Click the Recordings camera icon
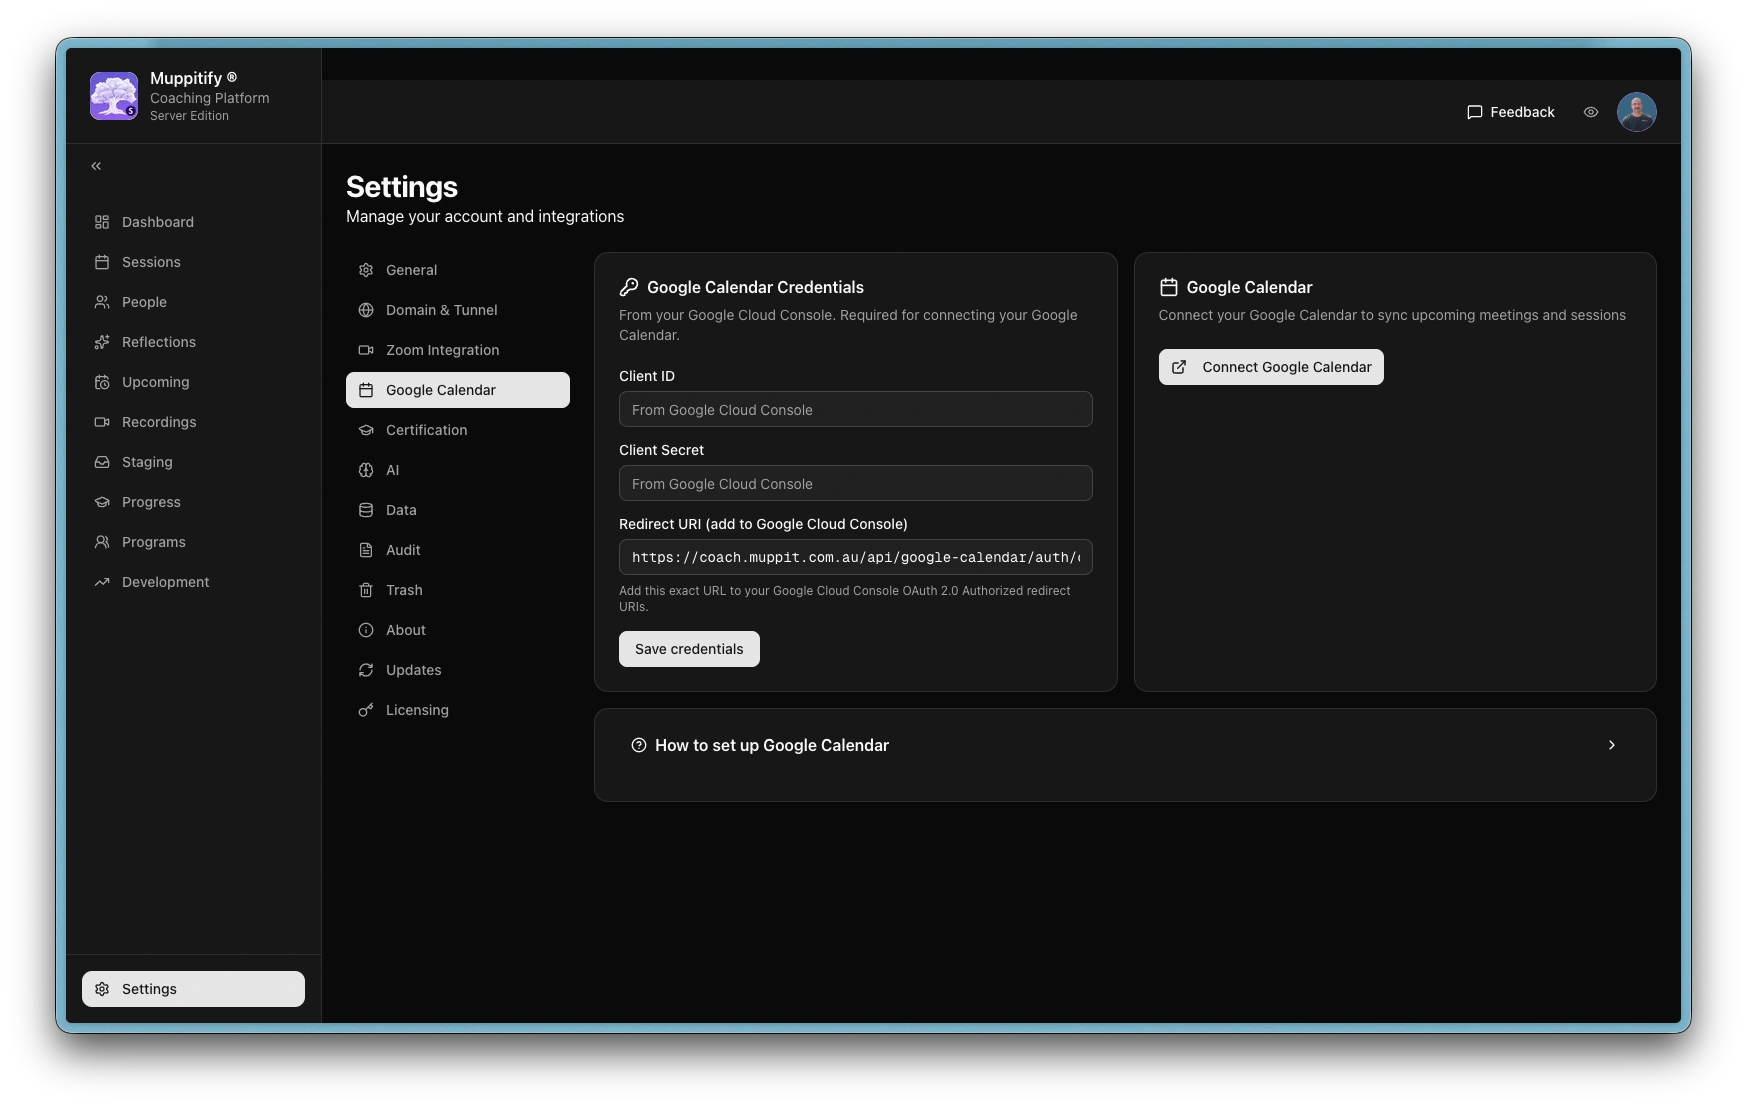 pos(102,422)
